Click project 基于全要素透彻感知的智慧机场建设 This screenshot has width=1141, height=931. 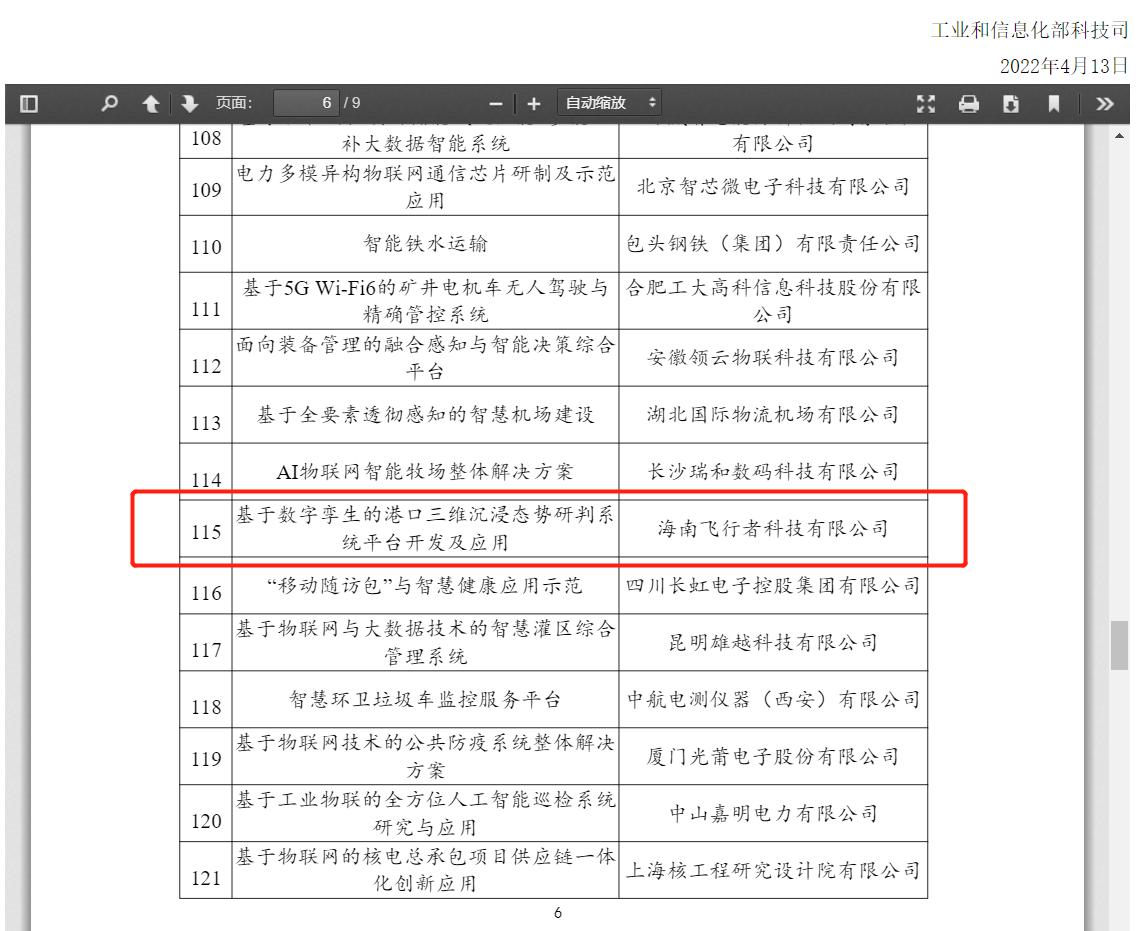(x=425, y=415)
